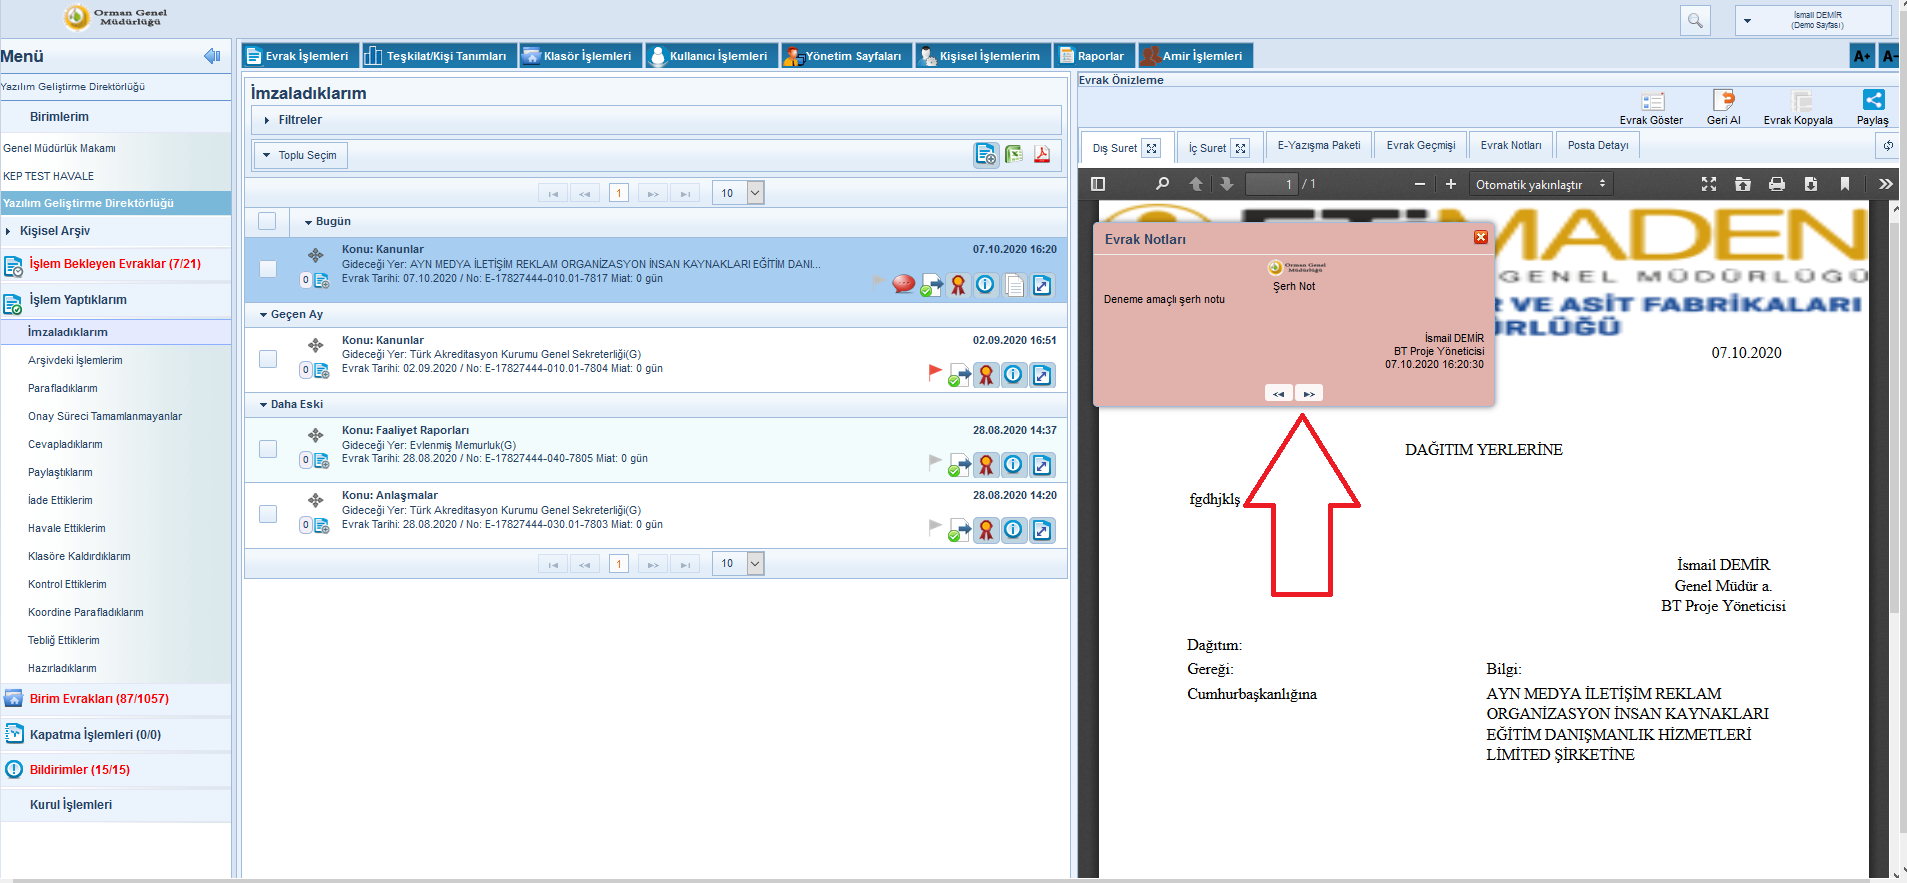
Task: Toggle the select-all checkbox beside Bugün
Action: [x=267, y=222]
